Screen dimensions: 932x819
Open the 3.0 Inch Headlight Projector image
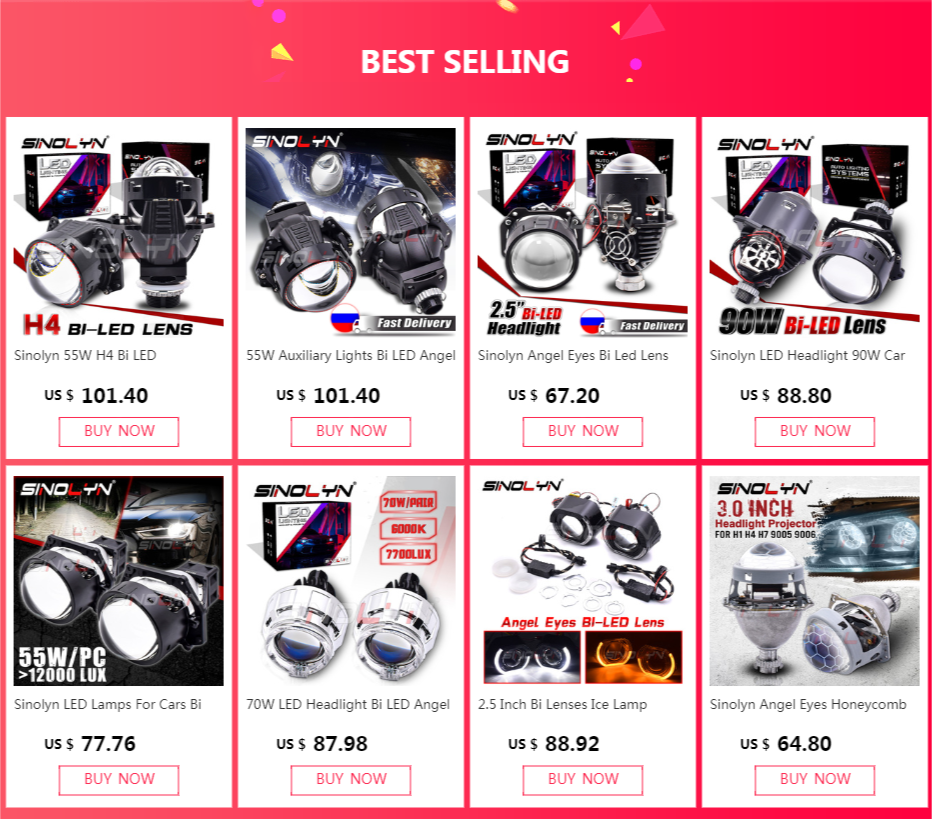[x=814, y=581]
